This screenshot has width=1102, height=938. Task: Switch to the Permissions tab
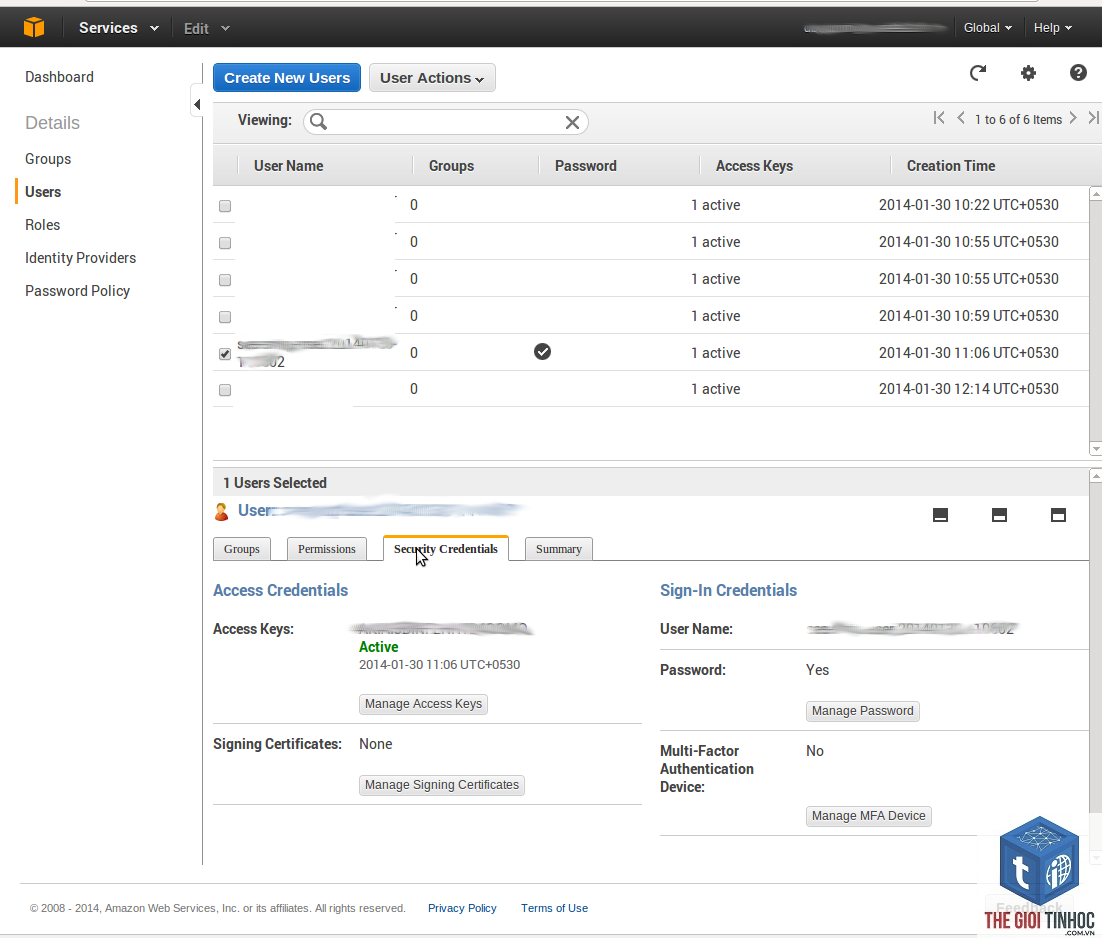click(327, 549)
